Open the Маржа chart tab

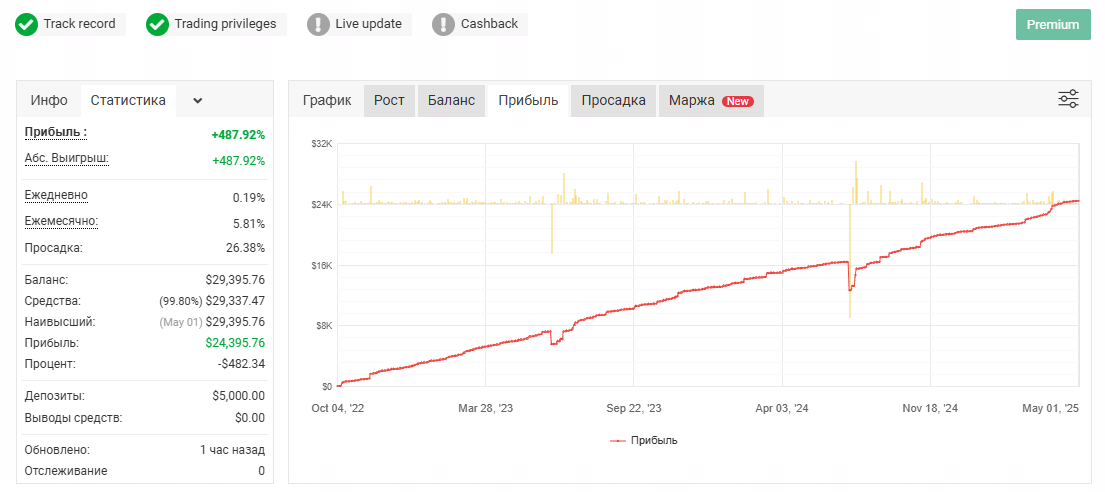pyautogui.click(x=711, y=100)
